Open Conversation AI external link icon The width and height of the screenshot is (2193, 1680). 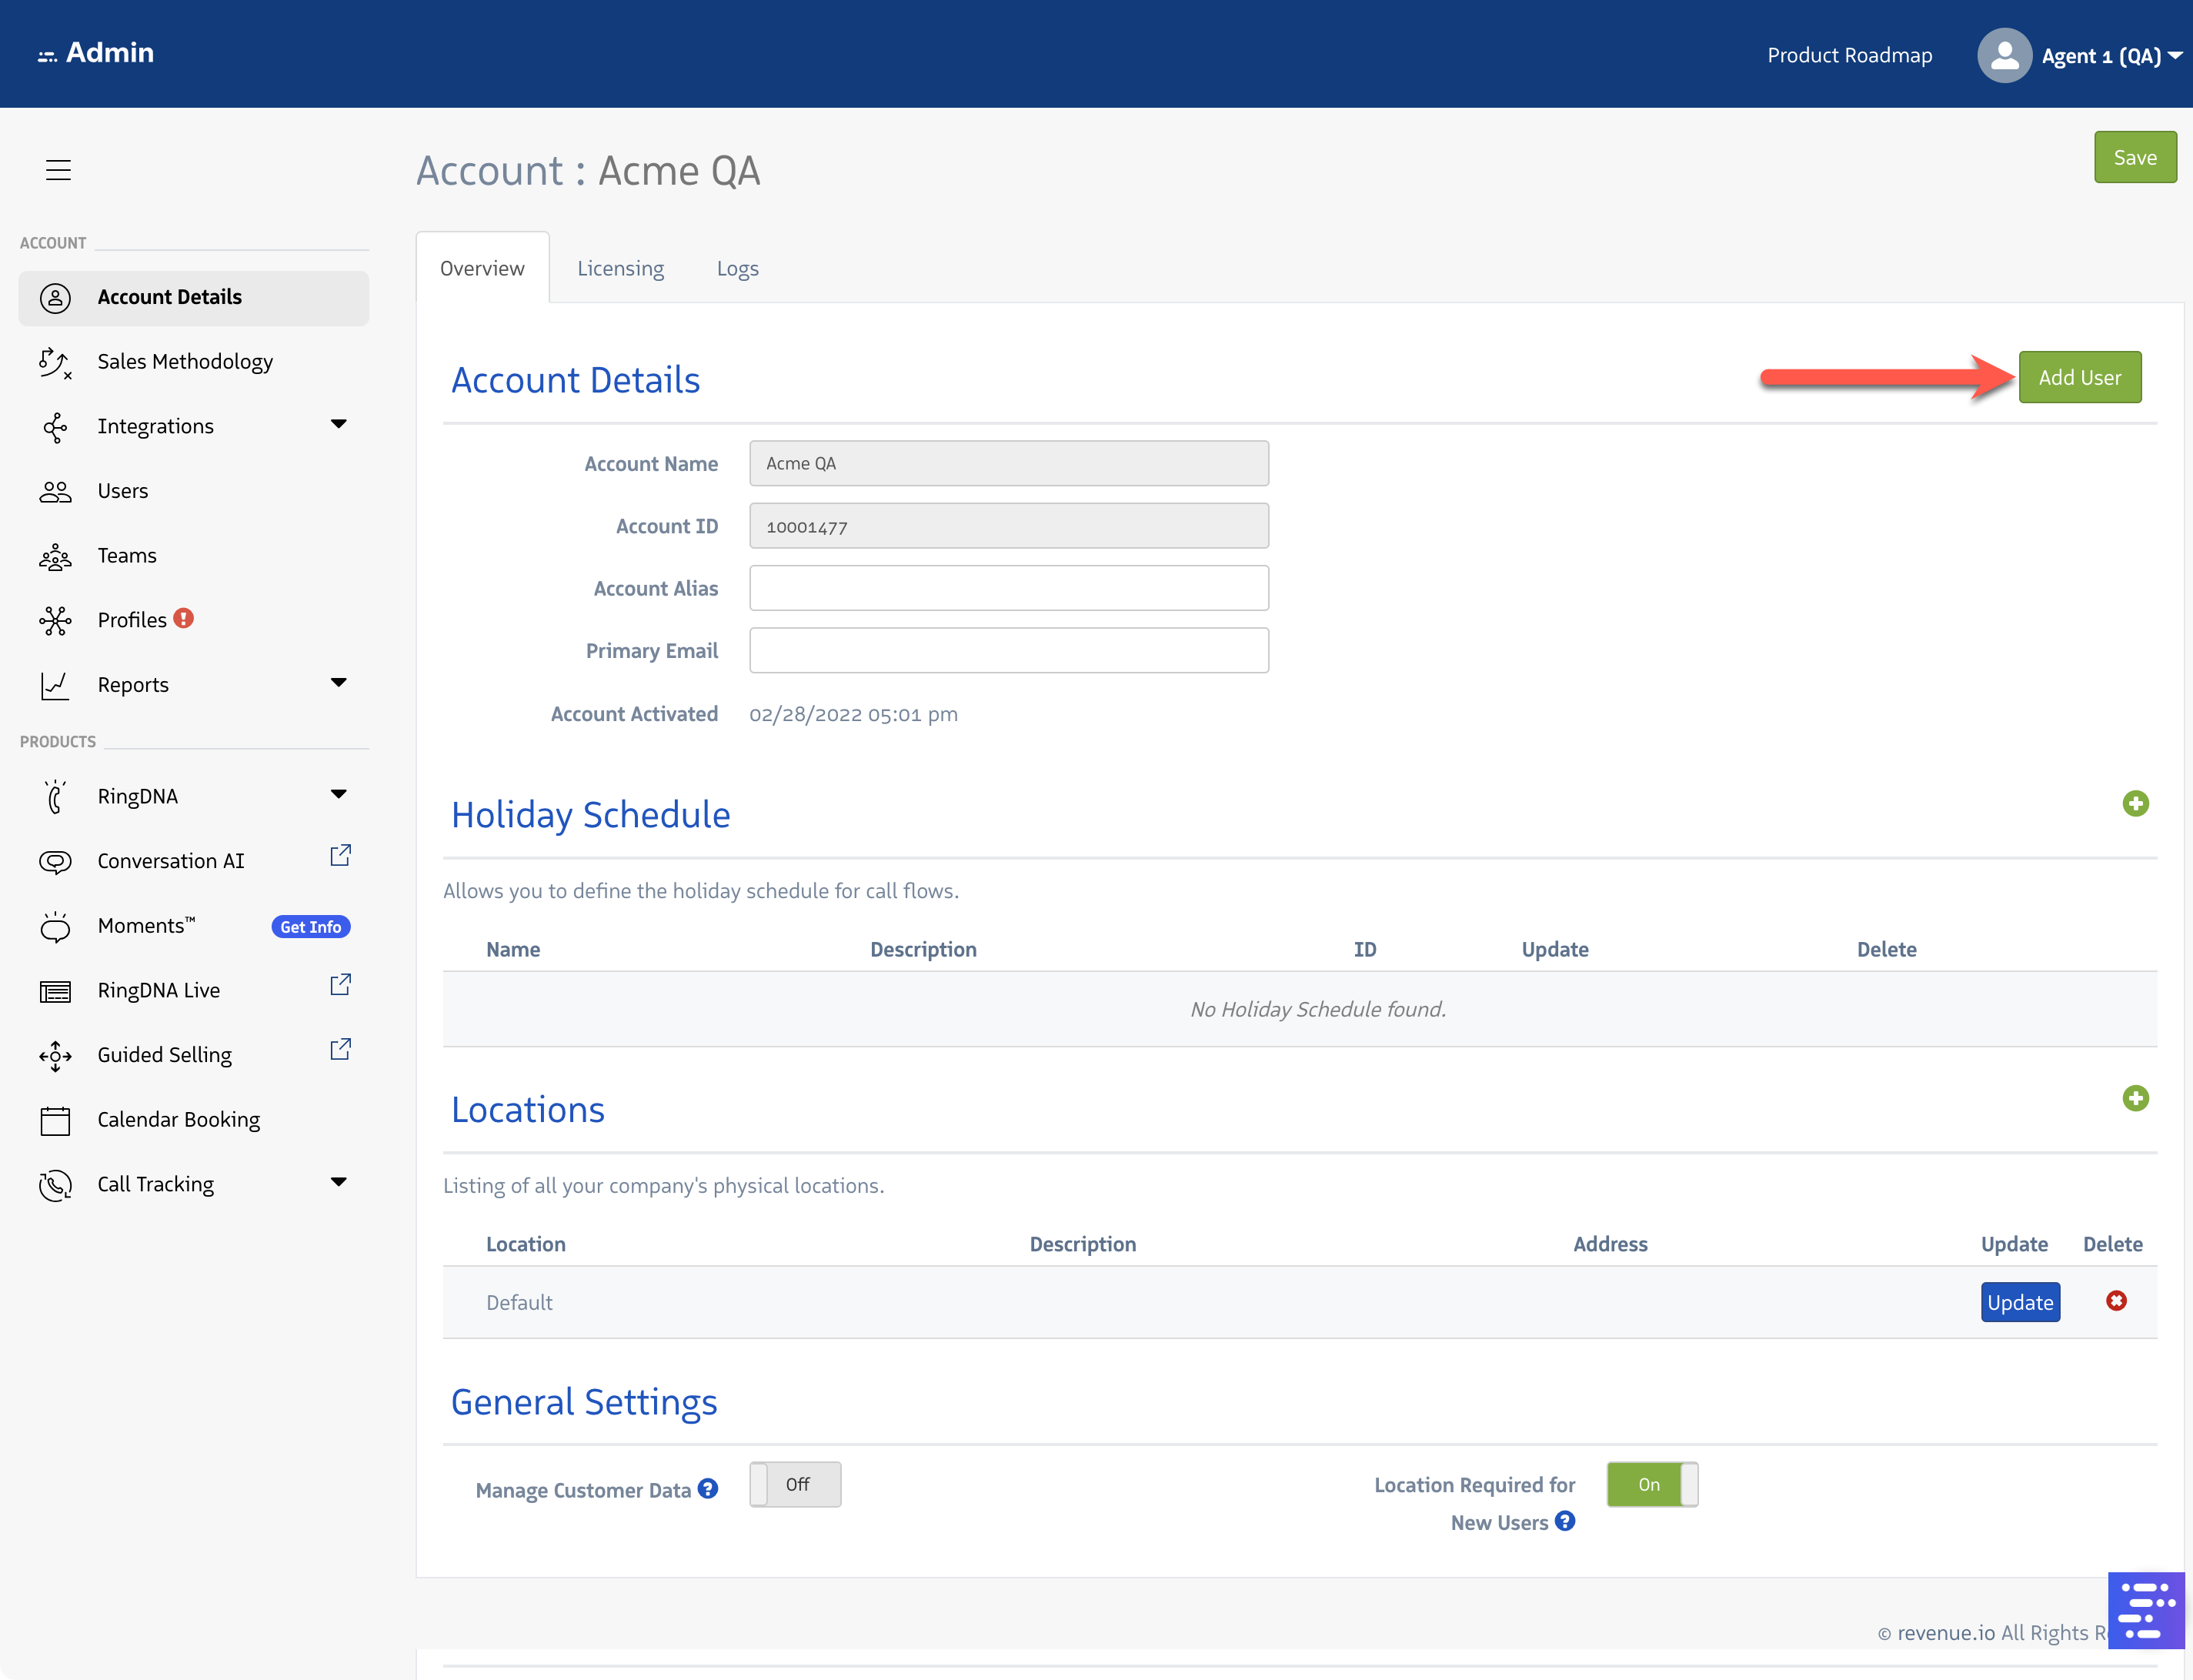click(340, 855)
